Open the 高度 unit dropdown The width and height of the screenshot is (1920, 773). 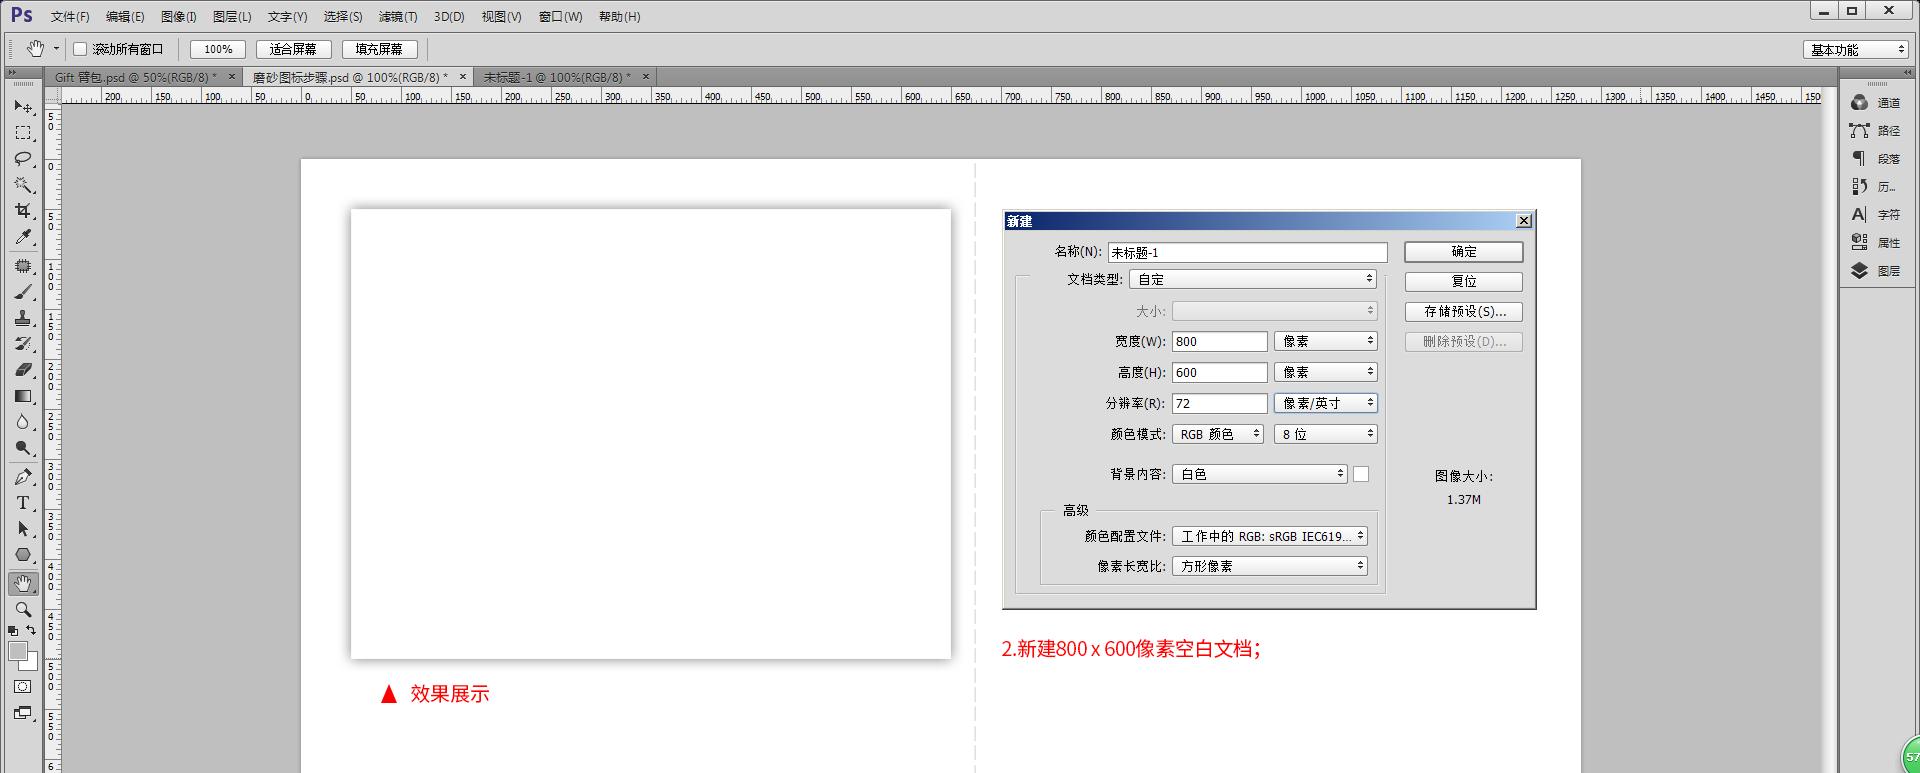(1326, 373)
